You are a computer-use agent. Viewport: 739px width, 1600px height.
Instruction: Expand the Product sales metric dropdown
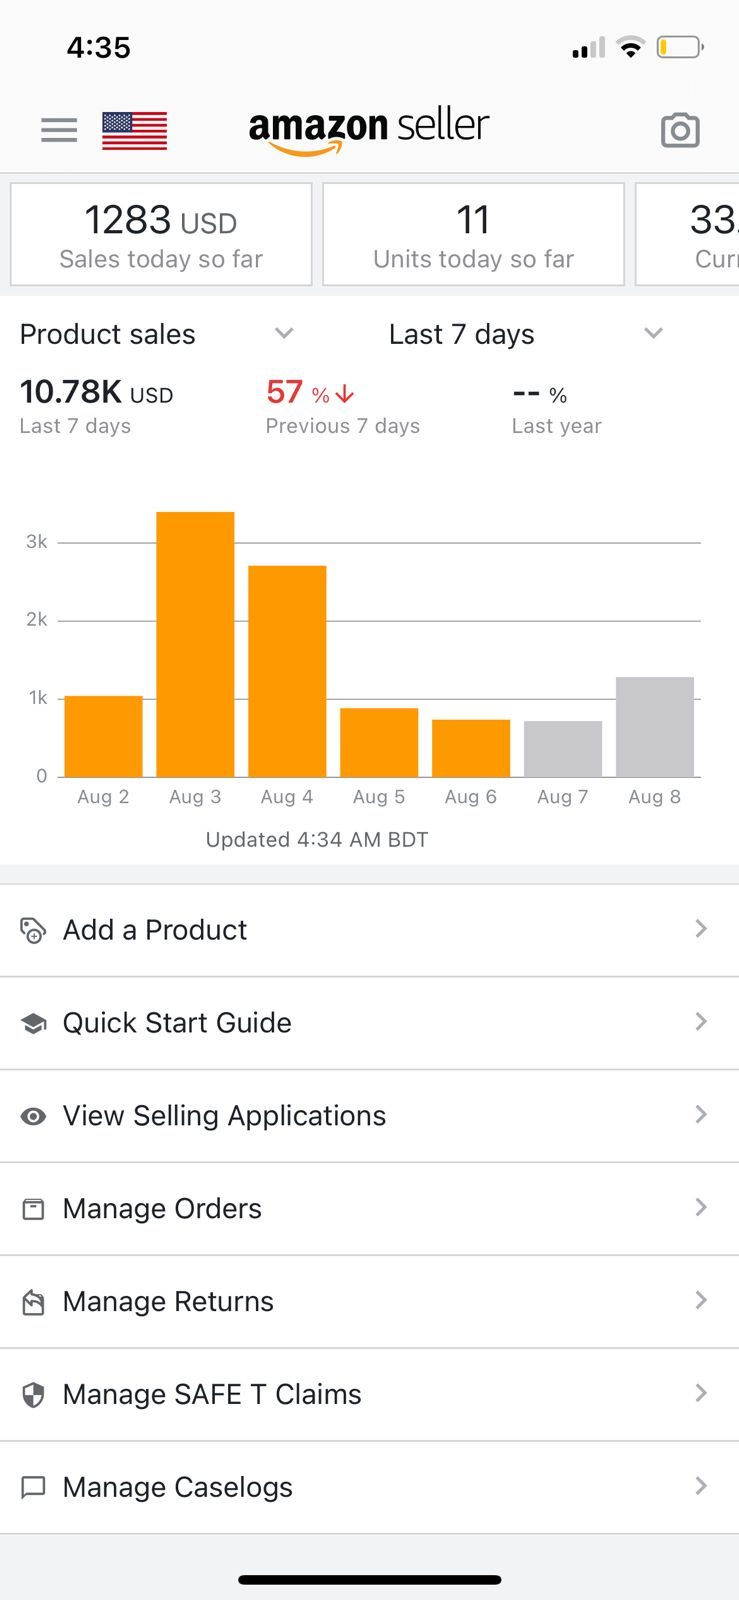click(x=284, y=334)
